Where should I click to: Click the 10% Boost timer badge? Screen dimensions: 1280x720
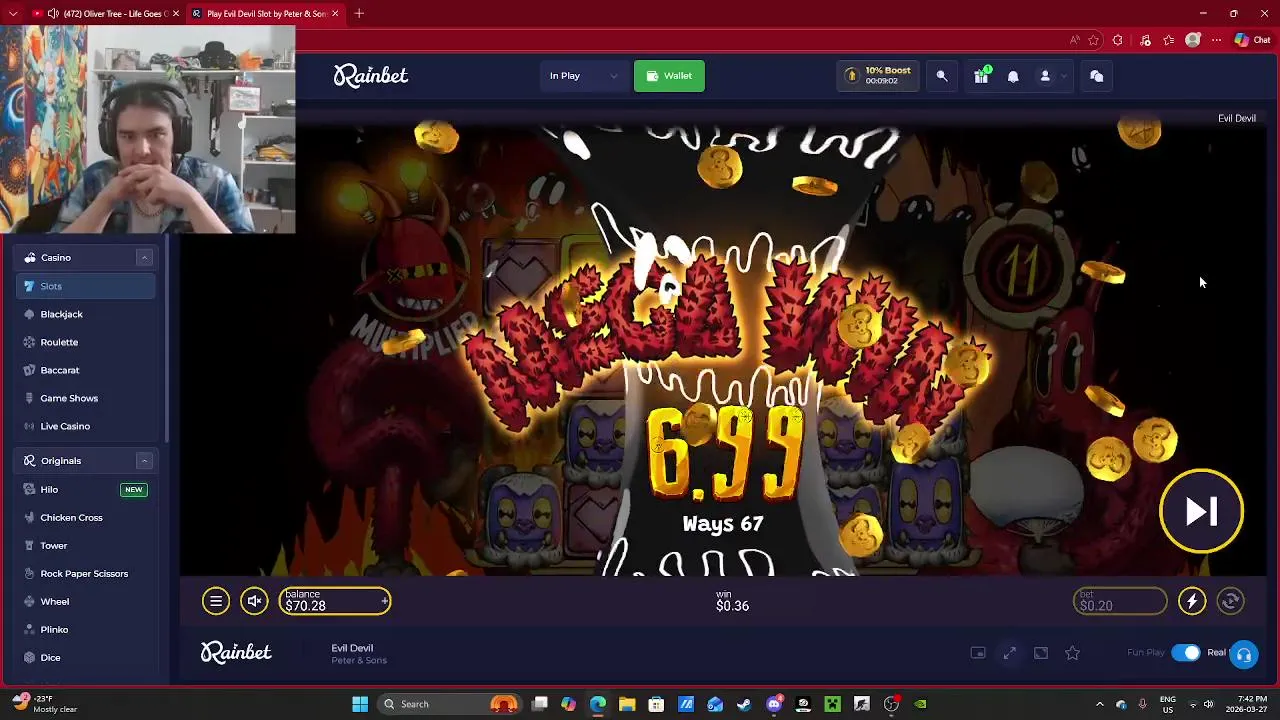[x=878, y=76]
